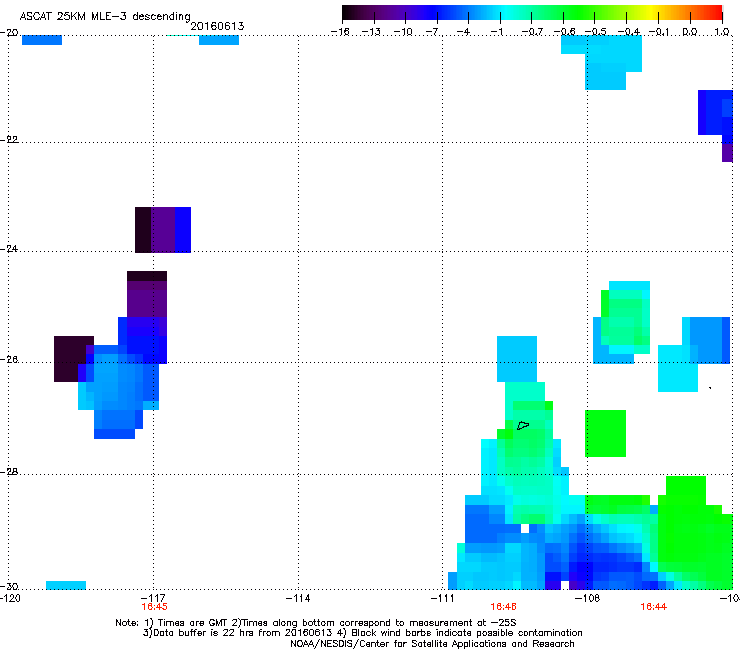Screen dimensions: 740x650
Task: Click the '-117' longitude axis label
Action: click(153, 598)
